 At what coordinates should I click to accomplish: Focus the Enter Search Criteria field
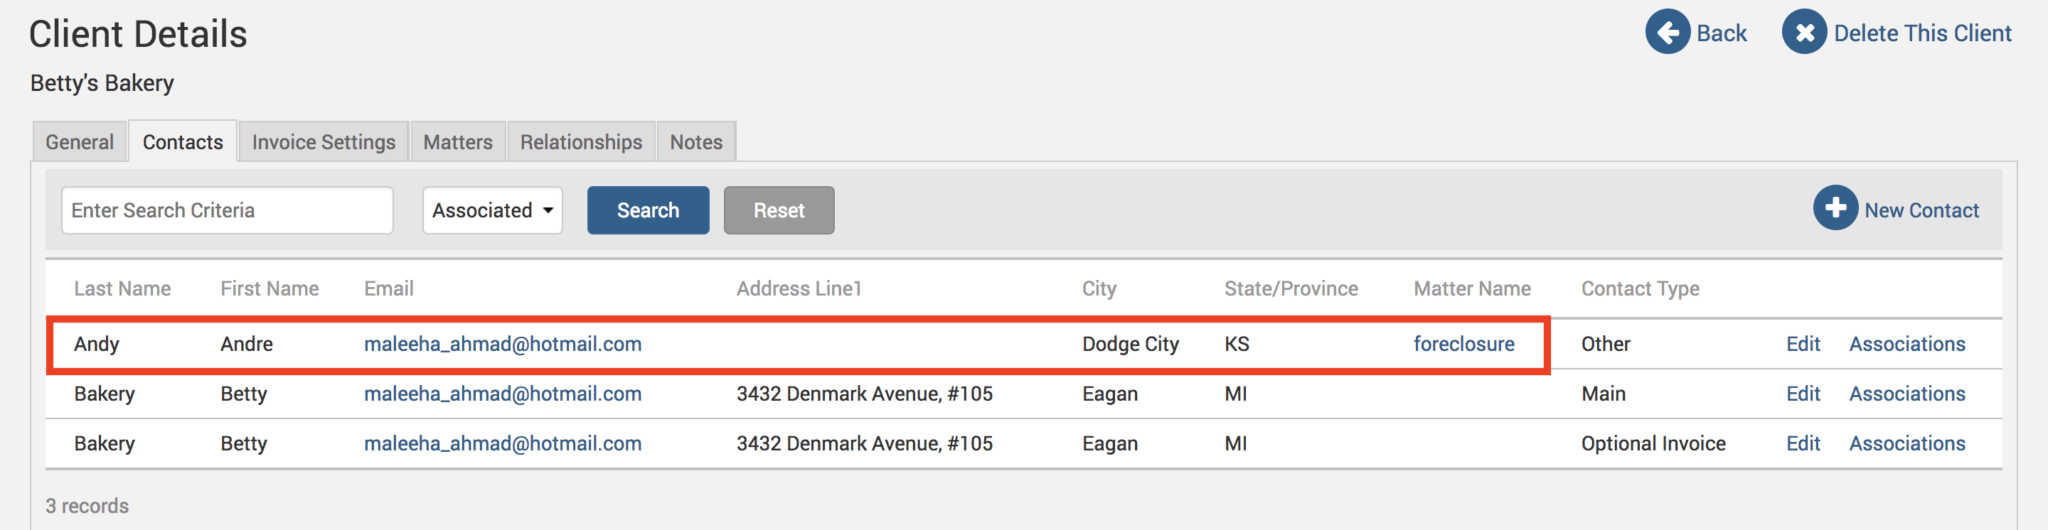tap(227, 210)
